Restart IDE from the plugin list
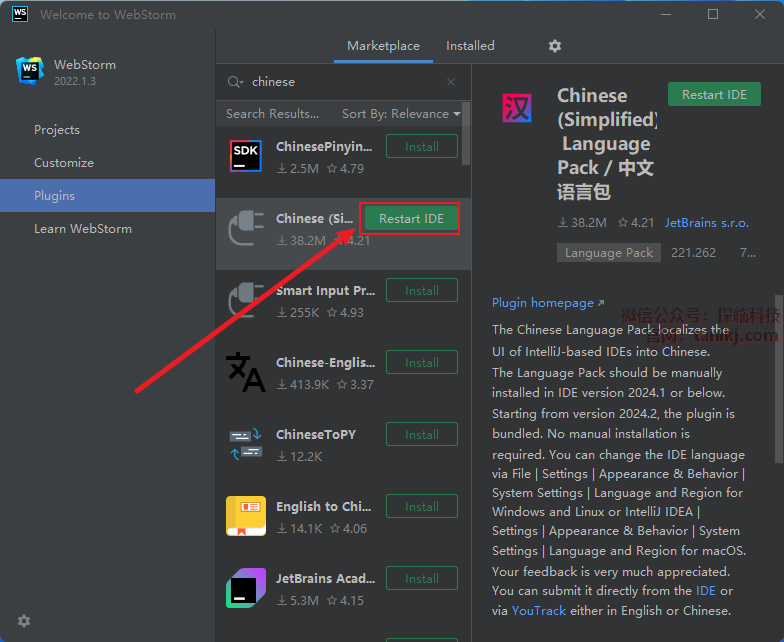 pos(411,219)
